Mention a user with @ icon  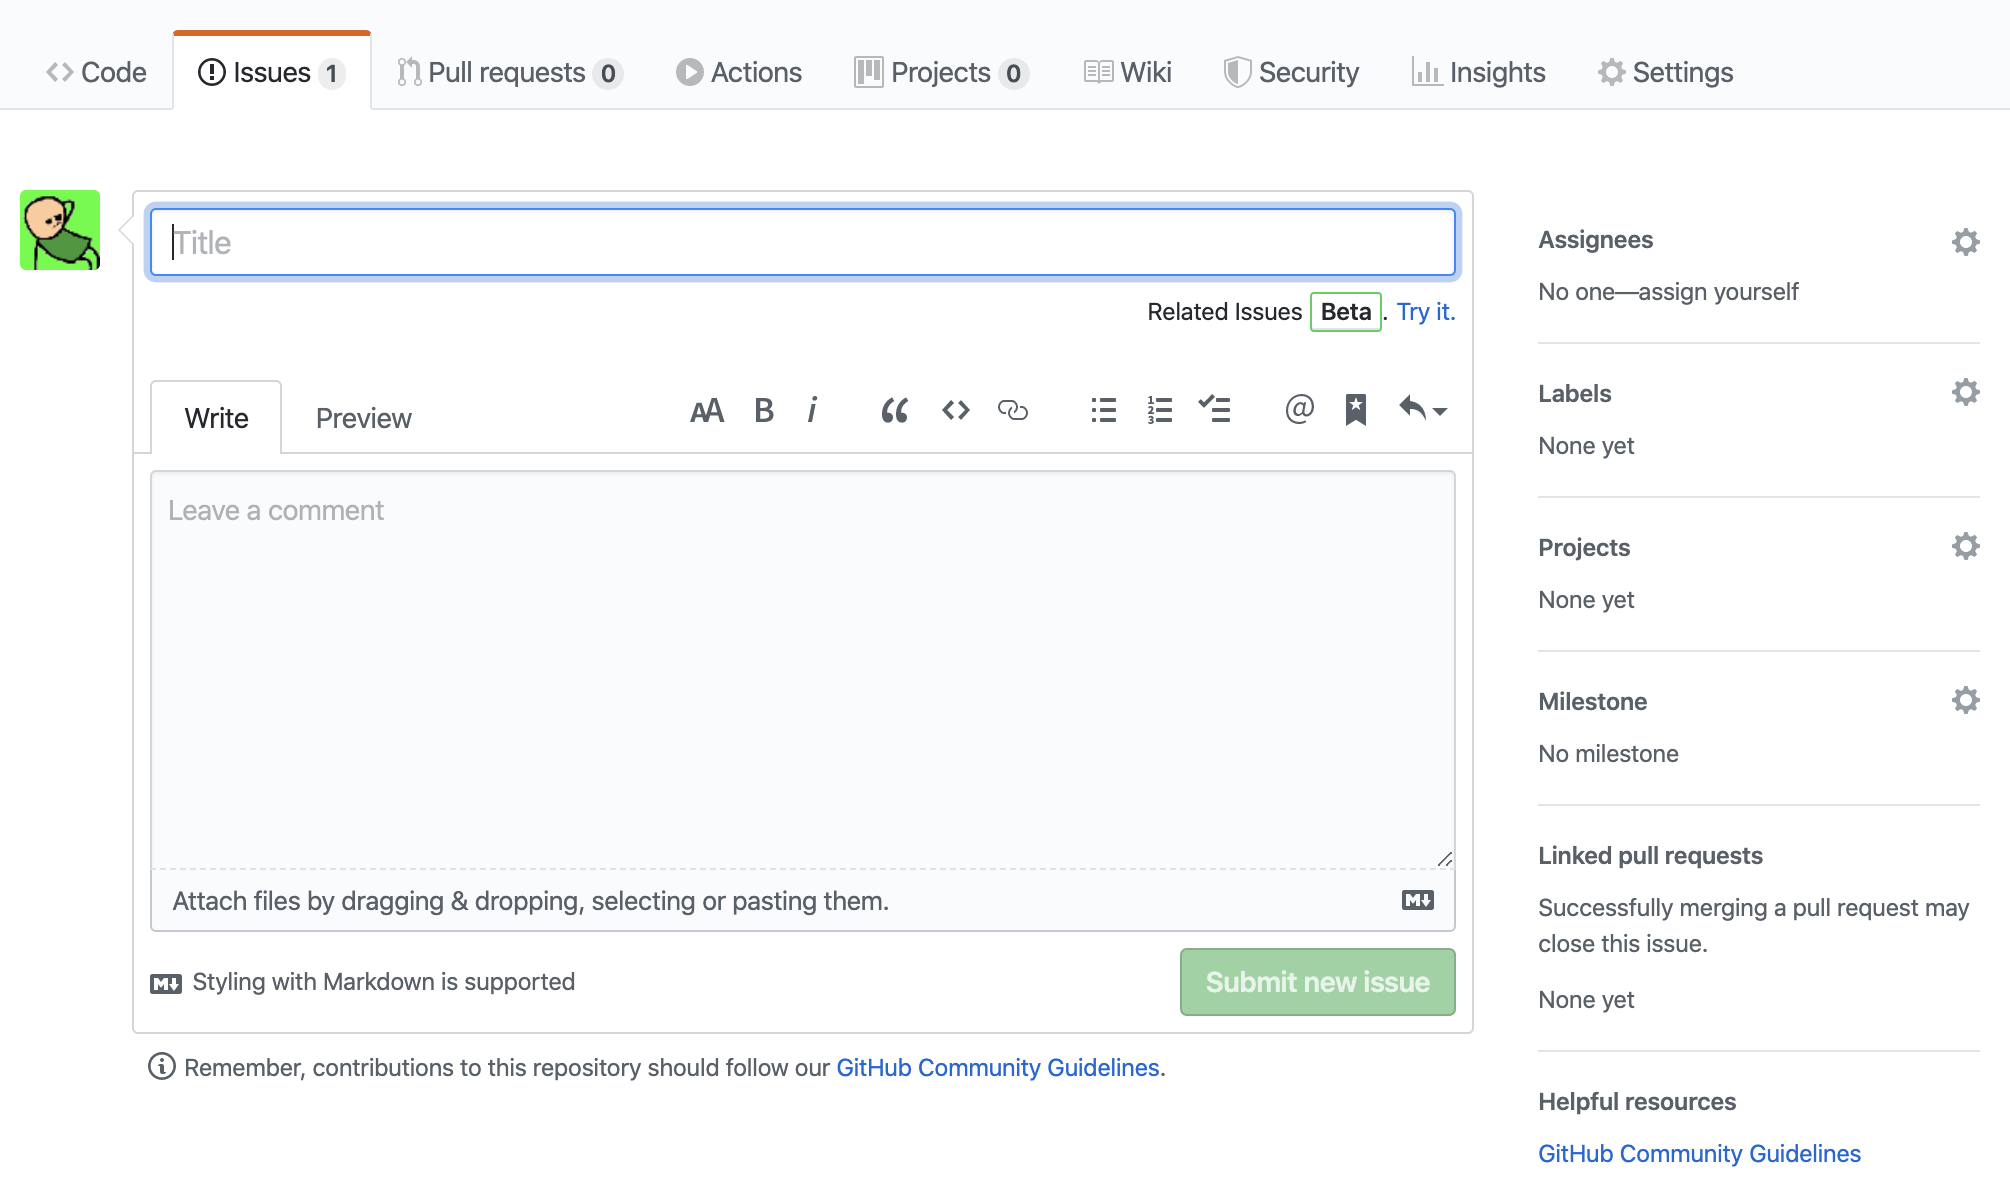[x=1299, y=410]
